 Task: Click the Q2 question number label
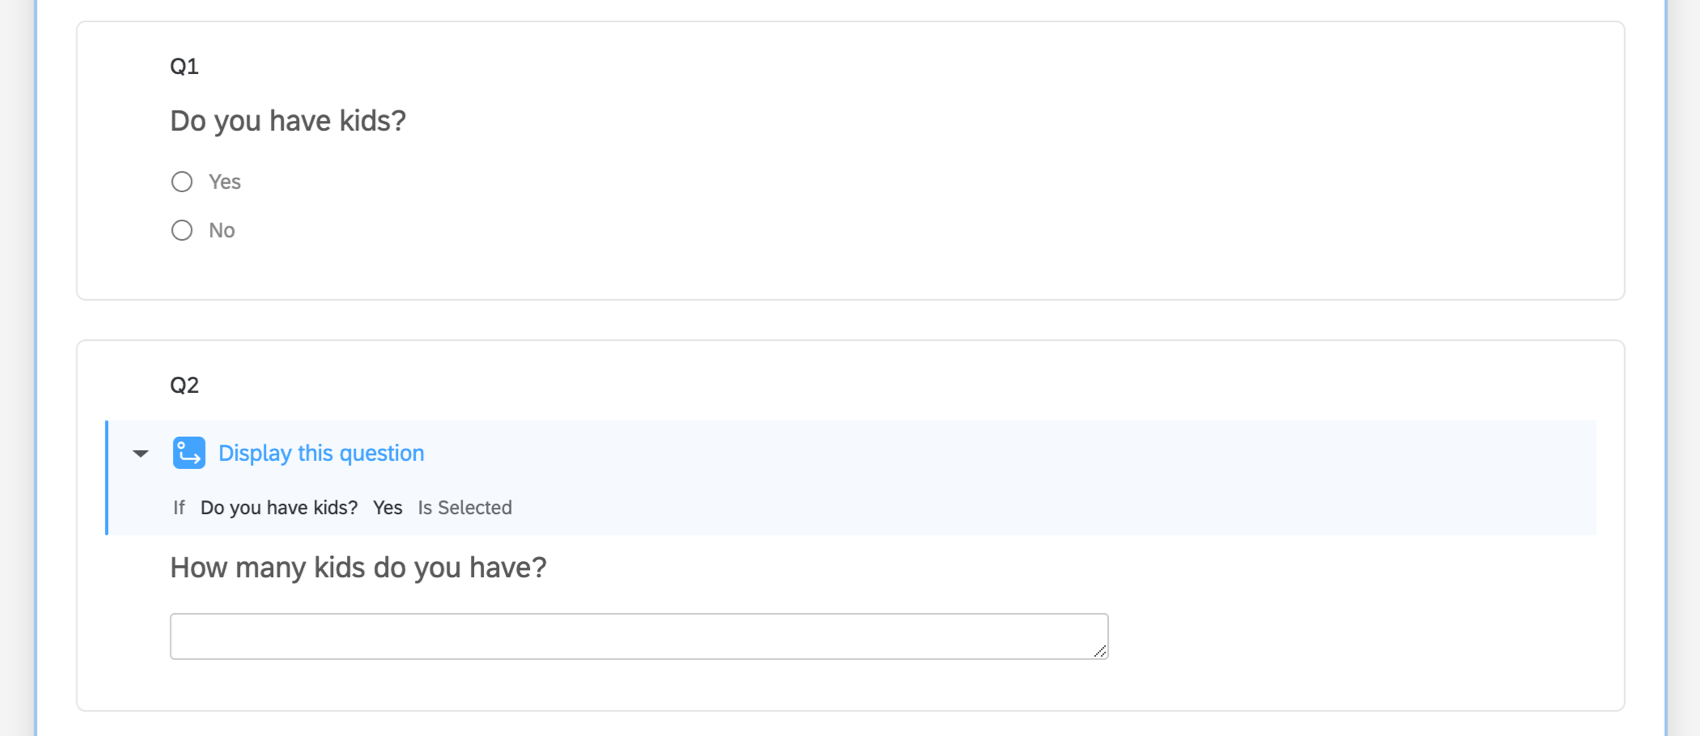[184, 386]
